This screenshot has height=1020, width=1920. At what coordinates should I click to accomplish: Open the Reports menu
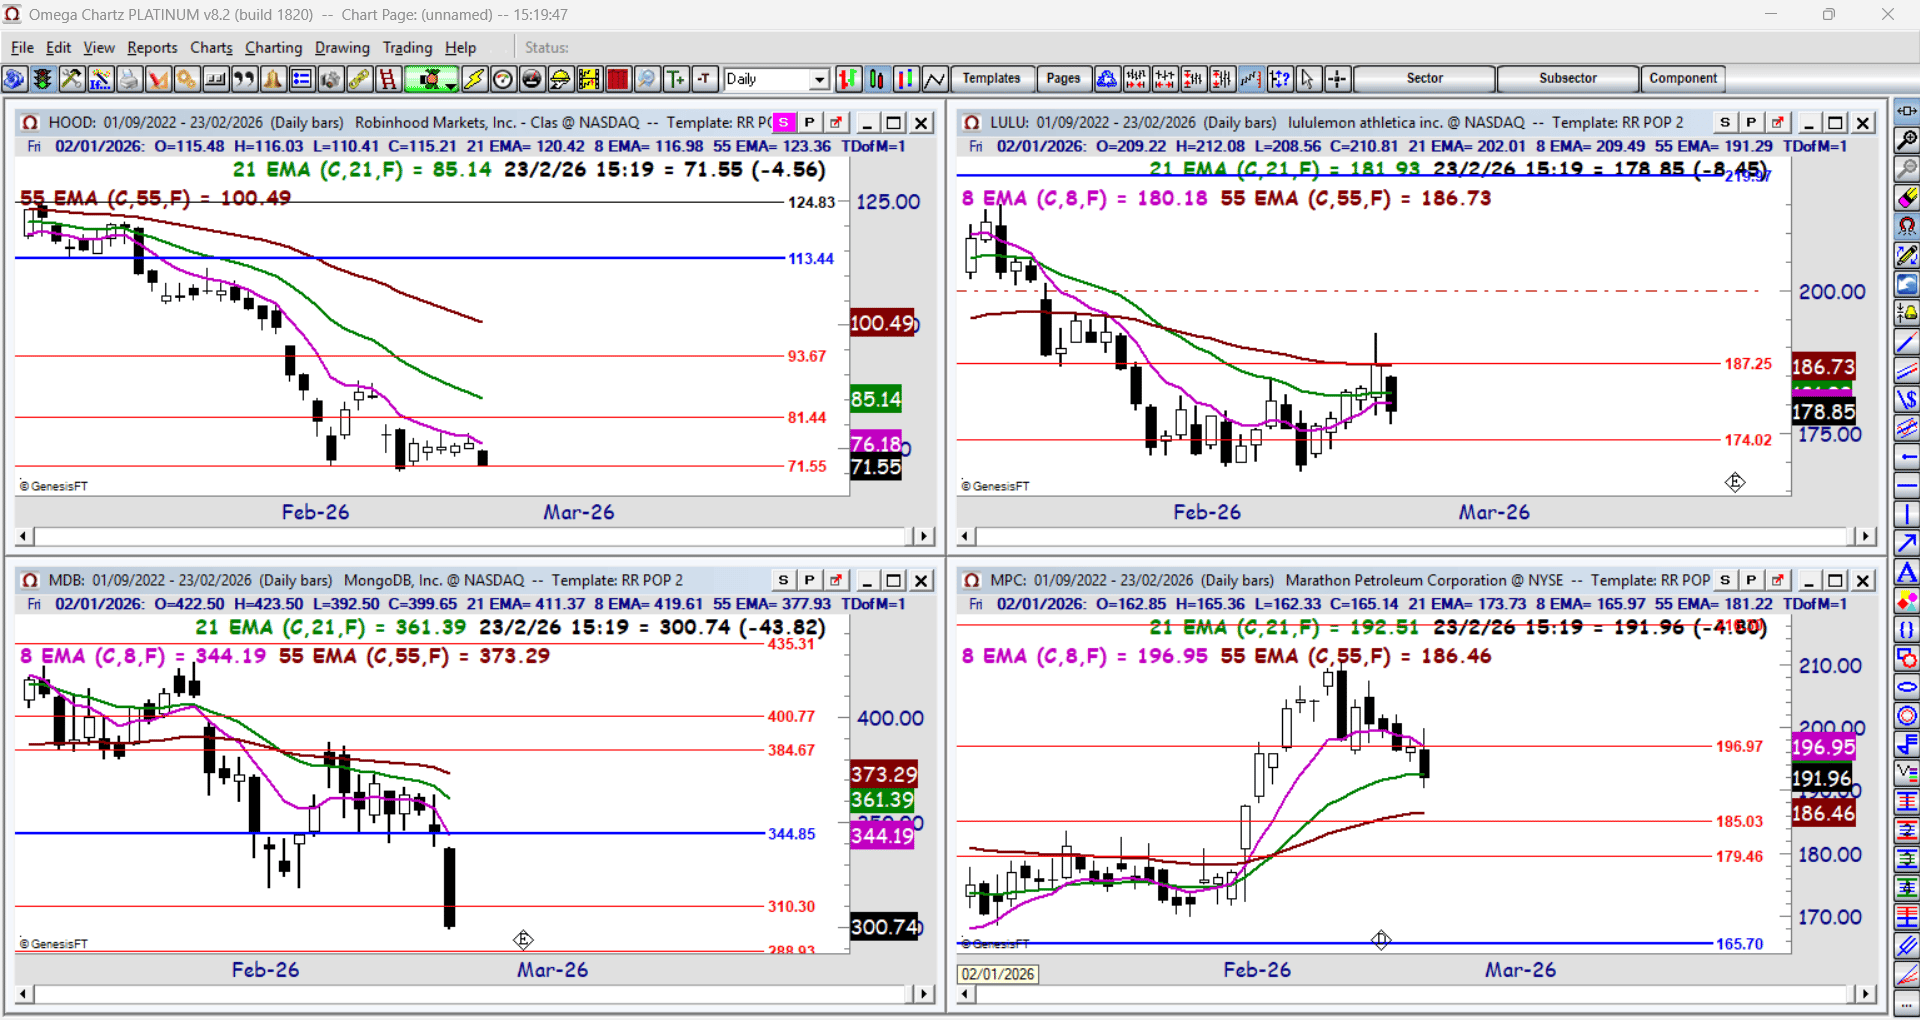point(152,47)
